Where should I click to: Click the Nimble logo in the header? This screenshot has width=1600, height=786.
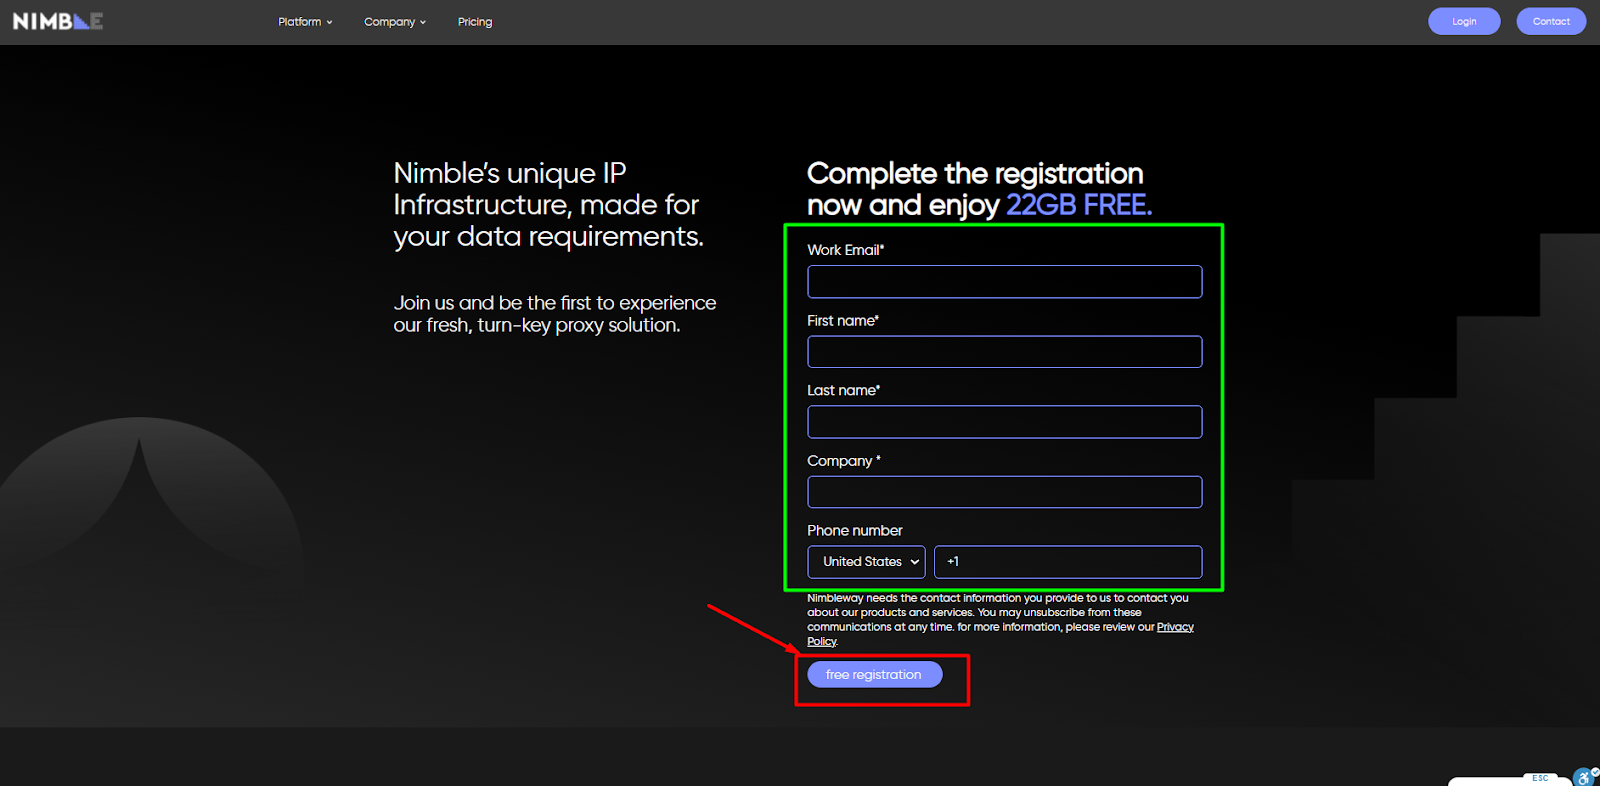(57, 21)
